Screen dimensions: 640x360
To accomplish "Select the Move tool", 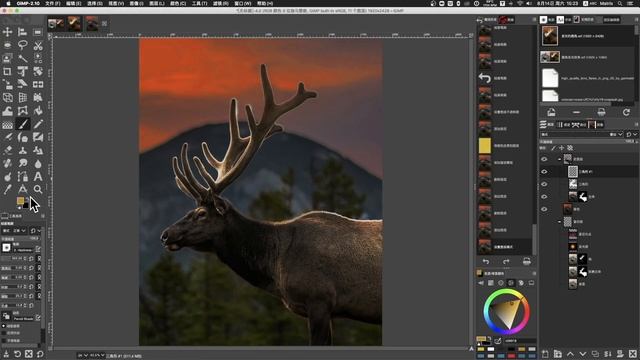I will coord(7,32).
